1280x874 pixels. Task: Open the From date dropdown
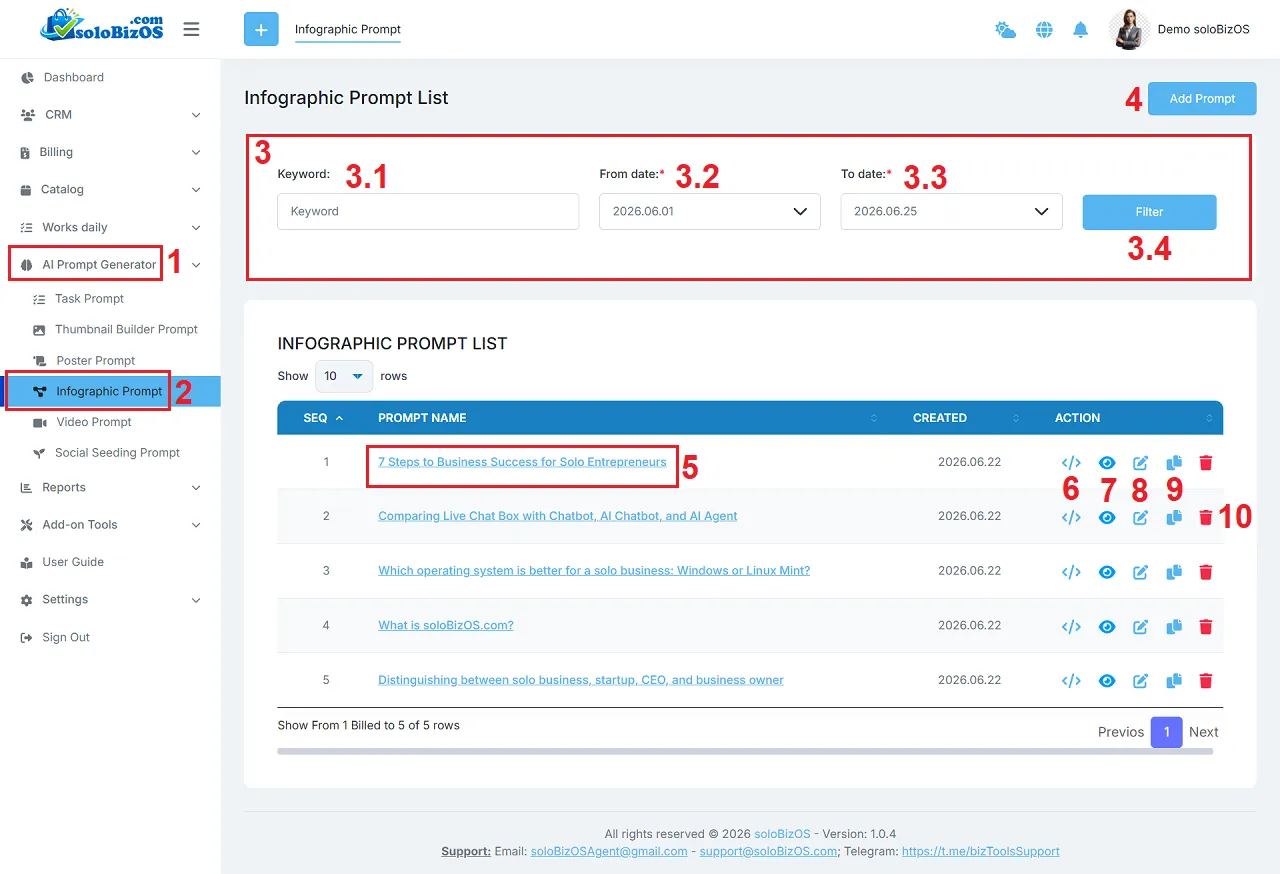point(710,212)
